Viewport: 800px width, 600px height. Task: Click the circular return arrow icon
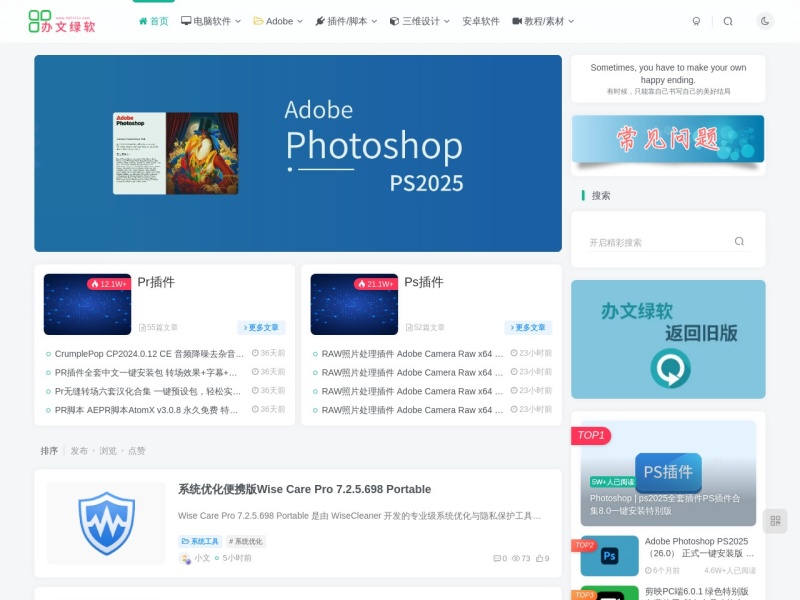(670, 368)
